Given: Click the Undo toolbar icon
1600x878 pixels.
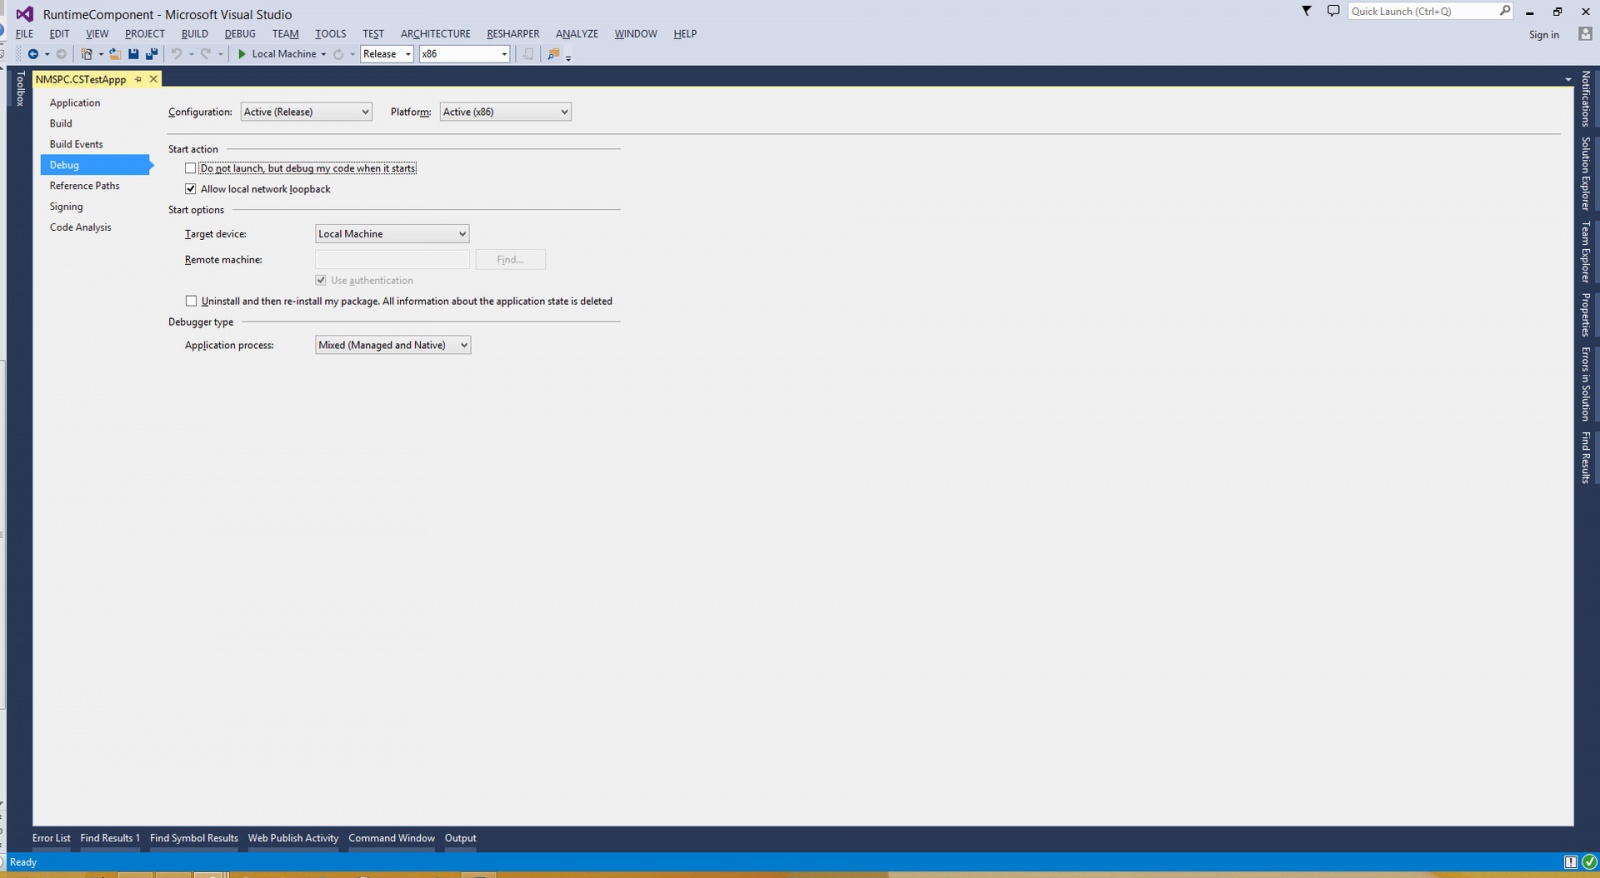Looking at the screenshot, I should pyautogui.click(x=177, y=54).
